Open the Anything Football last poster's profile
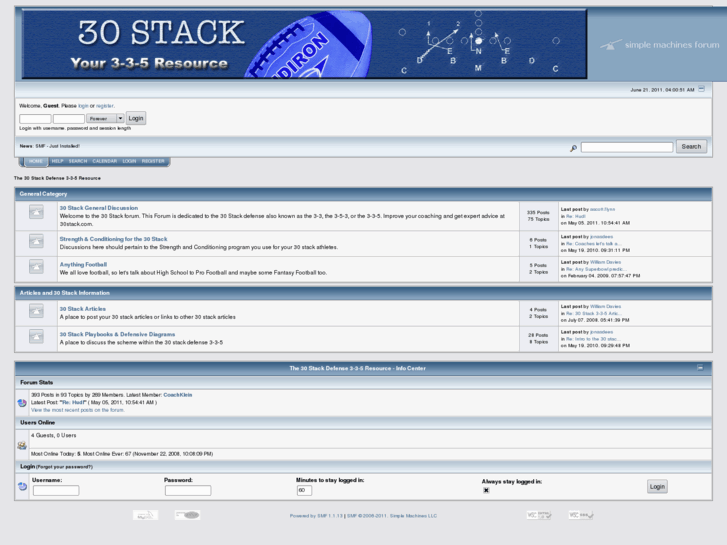Viewport: 727px width, 545px height. click(605, 262)
